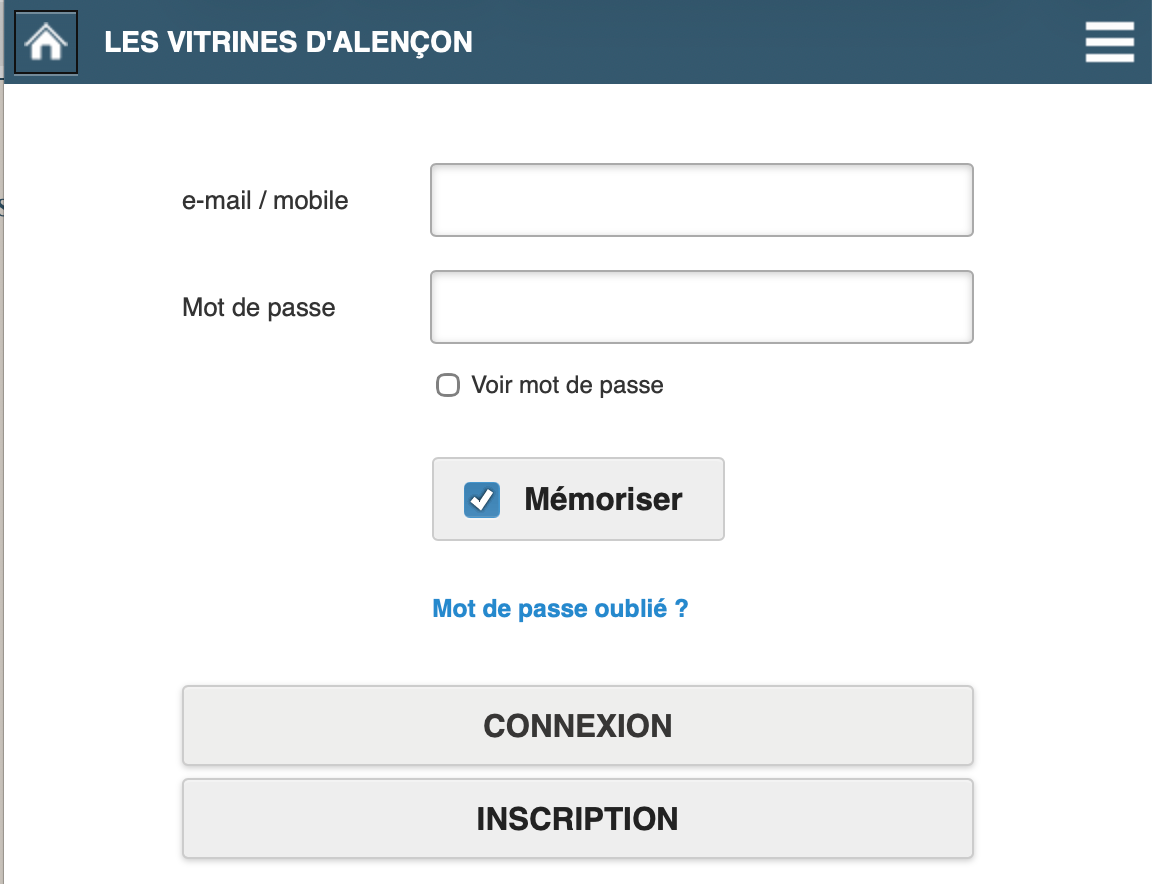Screen dimensions: 1152x884
Task: Log in using the CONNEXION button
Action: (577, 726)
